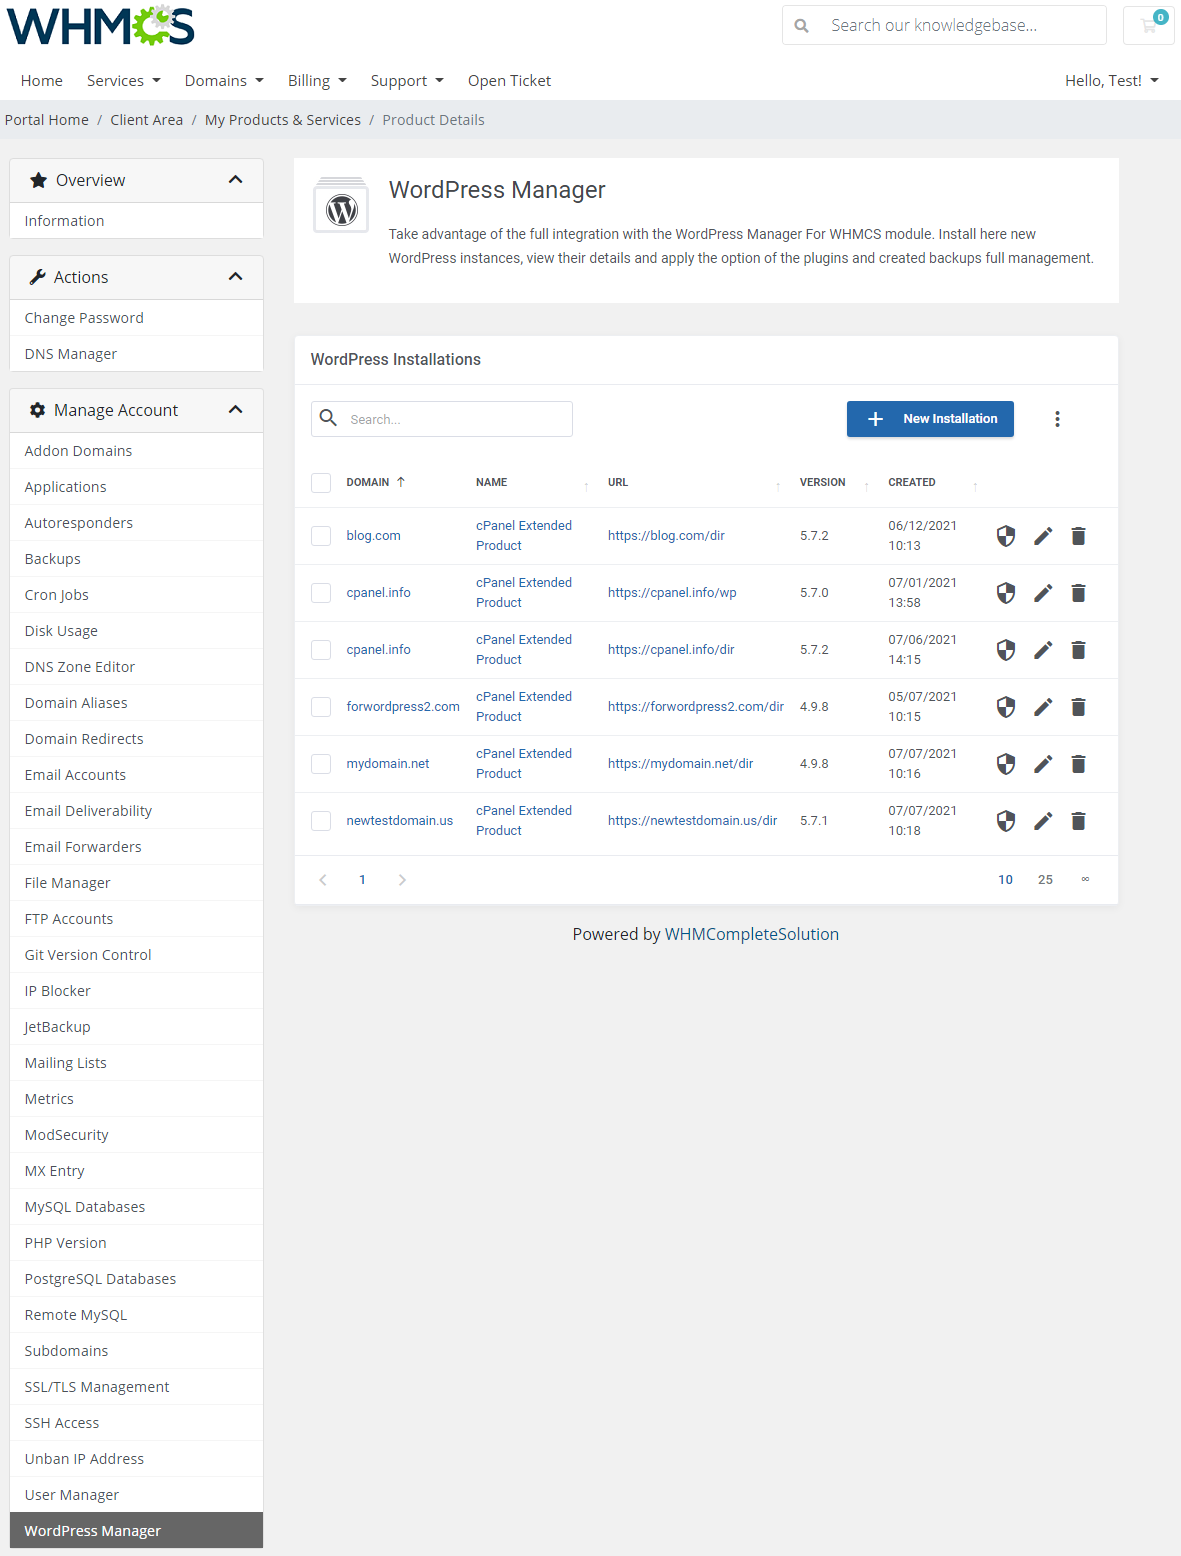
Task: Open the Support dropdown menu
Action: [x=407, y=81]
